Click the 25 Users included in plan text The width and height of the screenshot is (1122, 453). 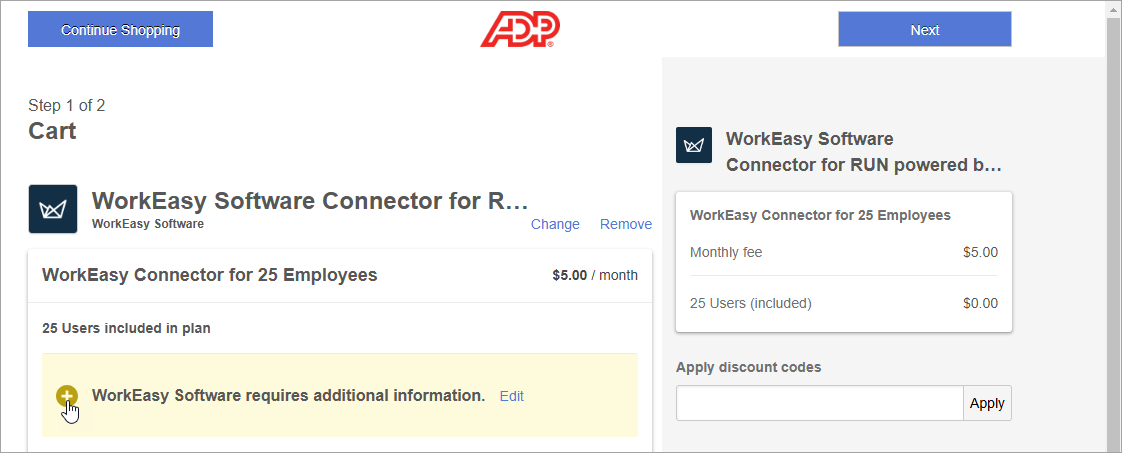(126, 328)
